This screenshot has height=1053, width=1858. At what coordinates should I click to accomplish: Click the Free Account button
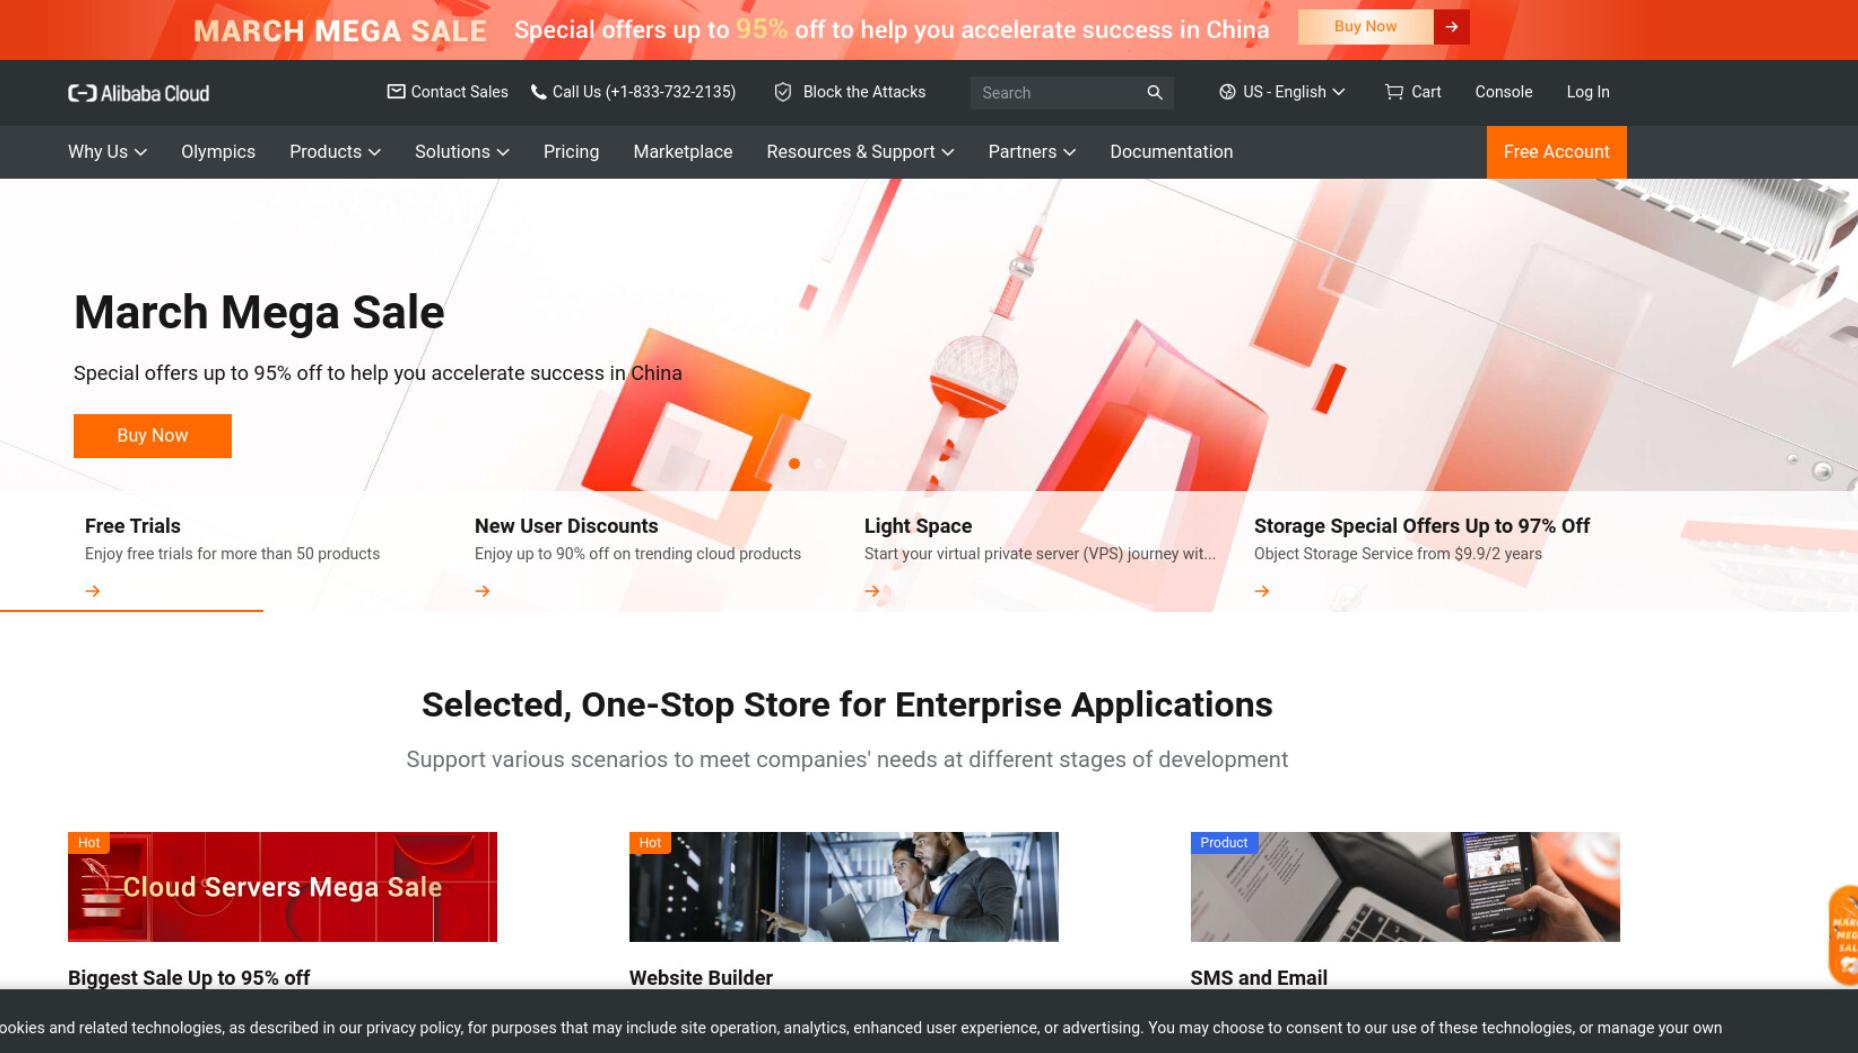pyautogui.click(x=1556, y=152)
